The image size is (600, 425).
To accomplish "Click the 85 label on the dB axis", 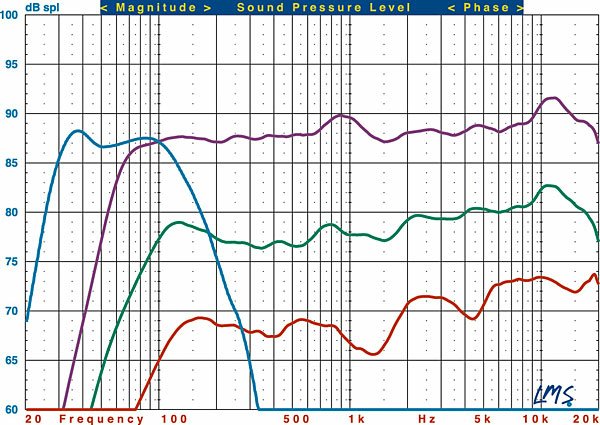I will pyautogui.click(x=11, y=163).
